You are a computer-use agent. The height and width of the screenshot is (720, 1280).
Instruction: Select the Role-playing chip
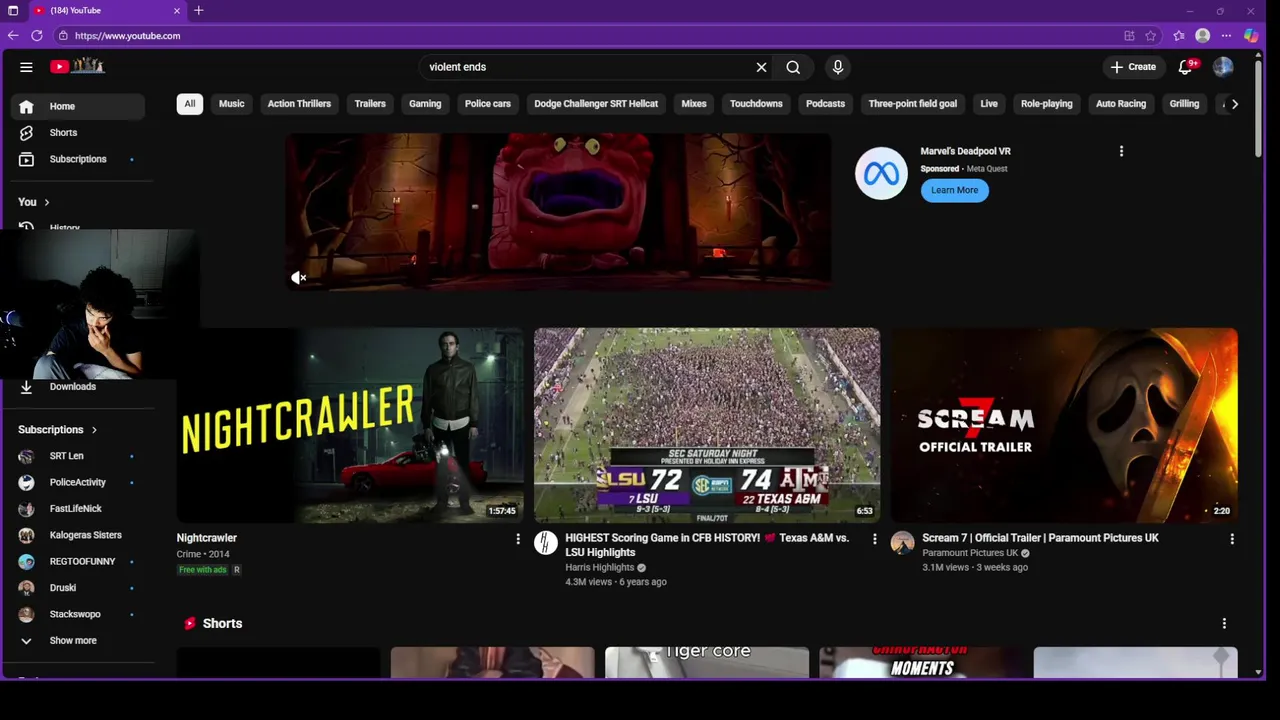tap(1047, 104)
